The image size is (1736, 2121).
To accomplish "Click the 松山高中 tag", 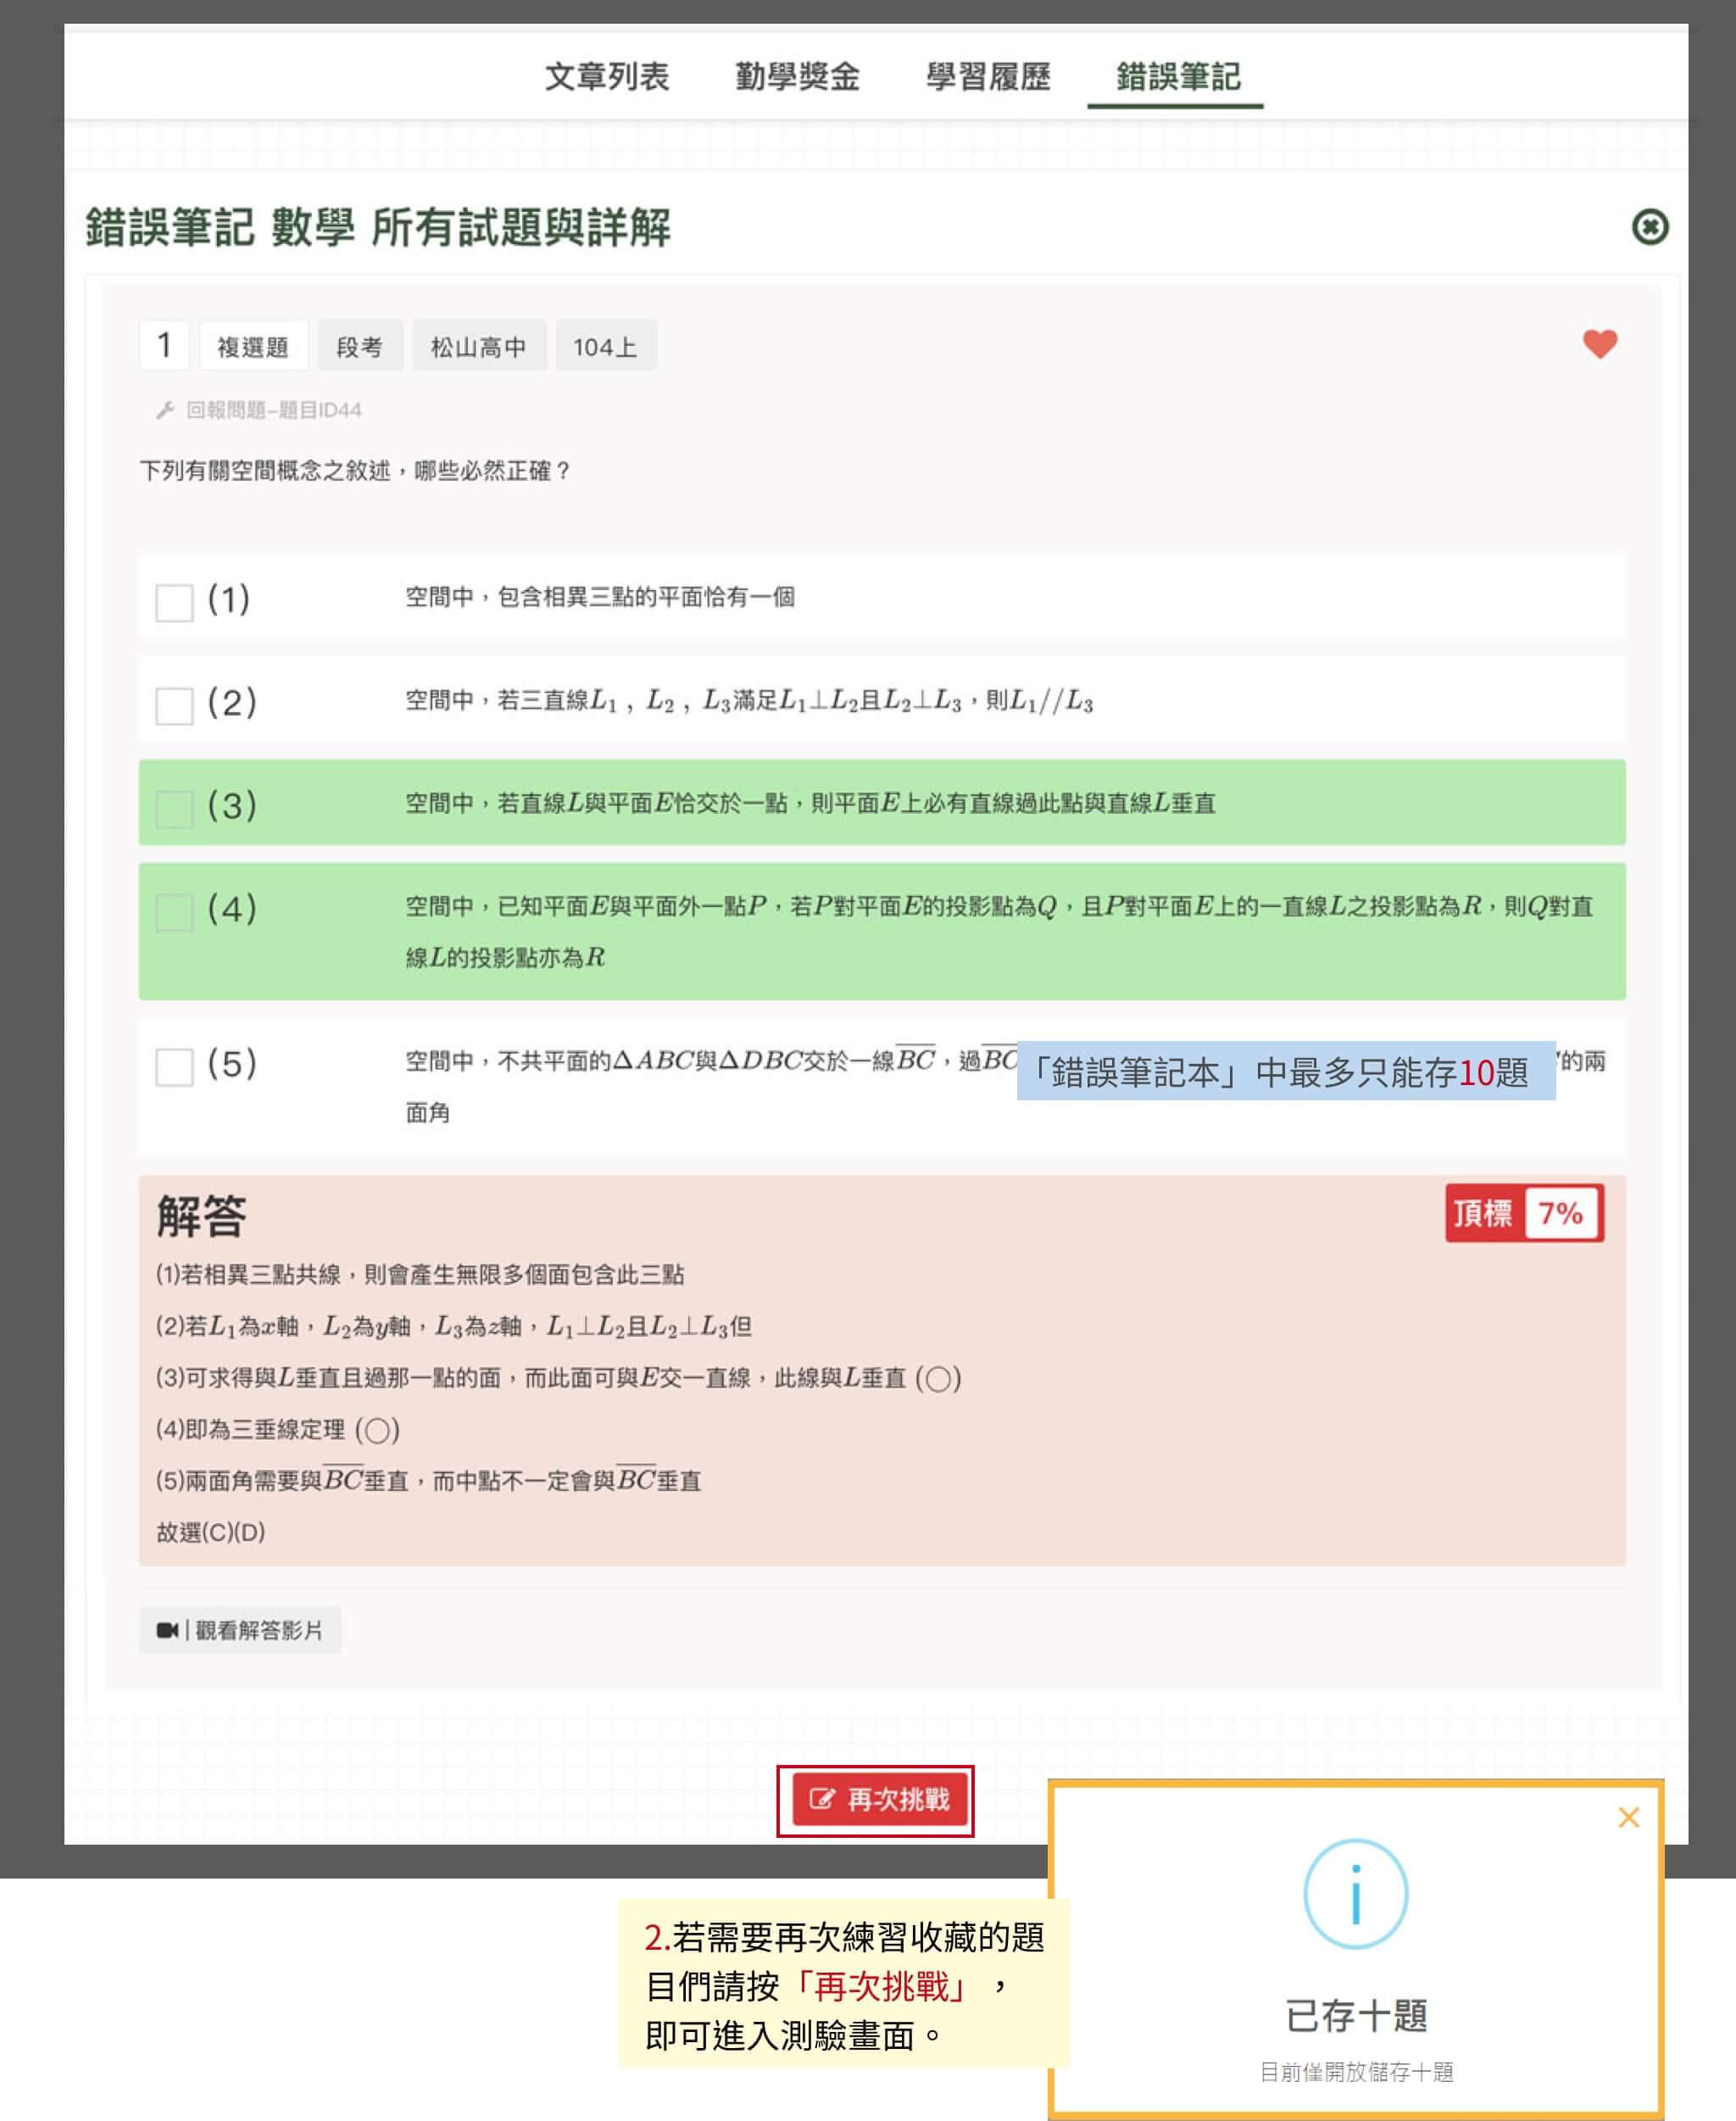I will click(x=479, y=346).
